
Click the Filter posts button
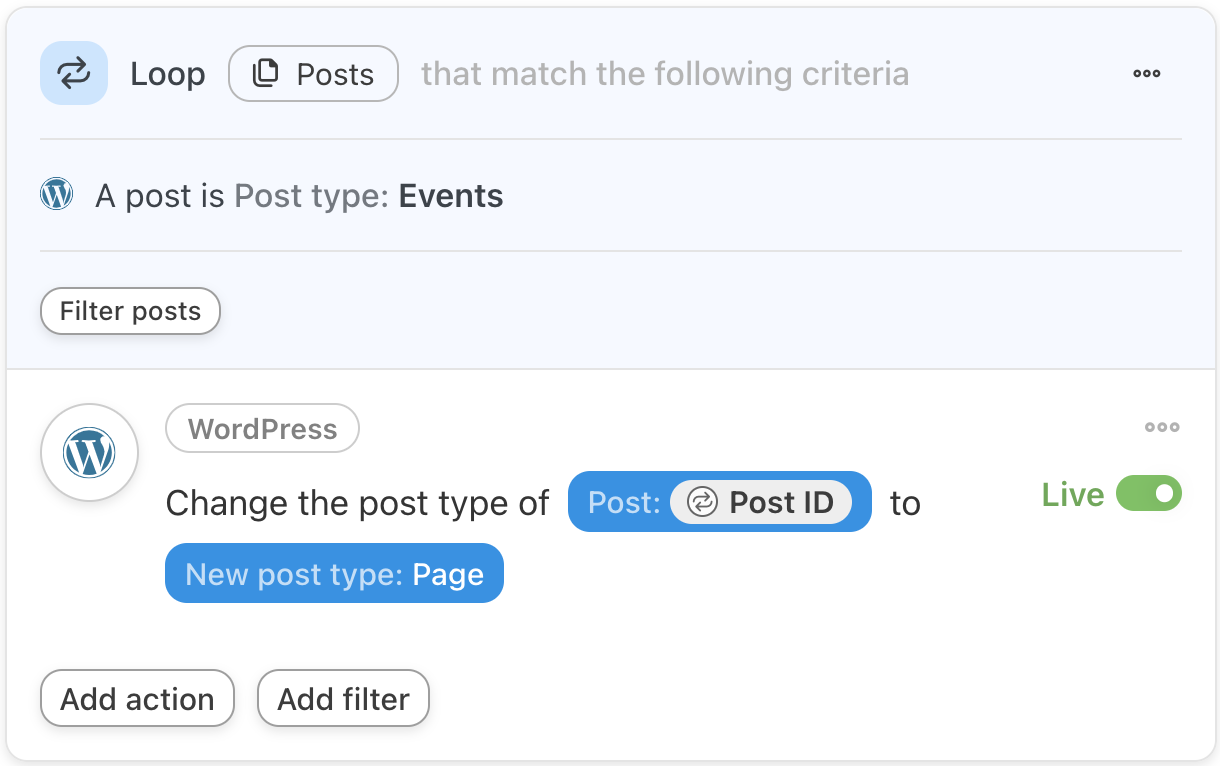click(130, 311)
